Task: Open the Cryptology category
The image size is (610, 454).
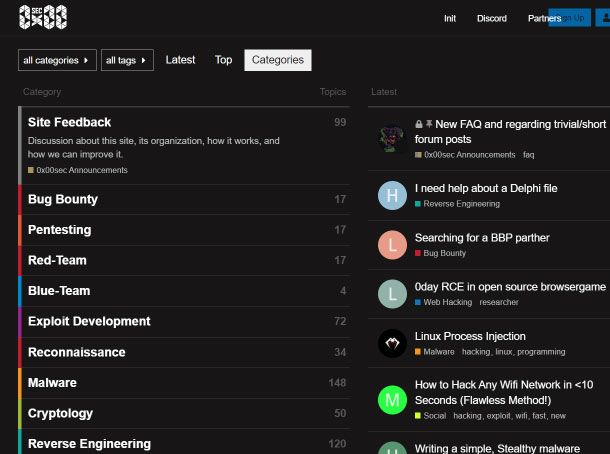Action: (60, 413)
